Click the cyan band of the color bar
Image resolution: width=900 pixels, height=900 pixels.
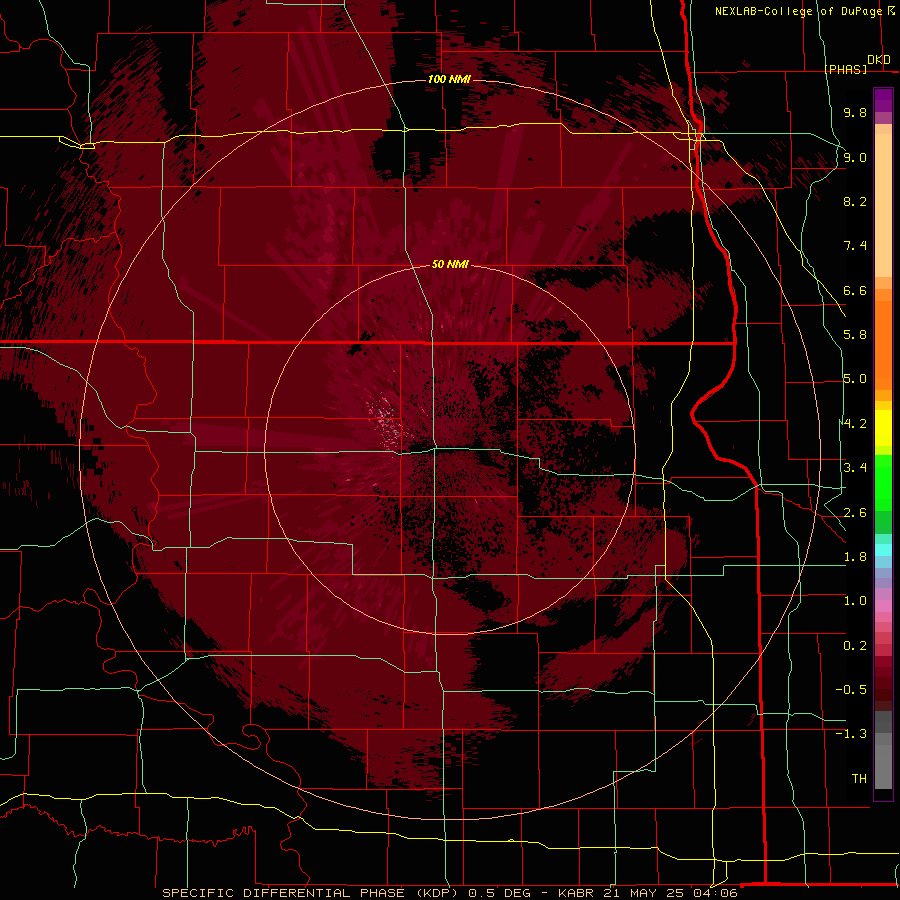click(883, 550)
